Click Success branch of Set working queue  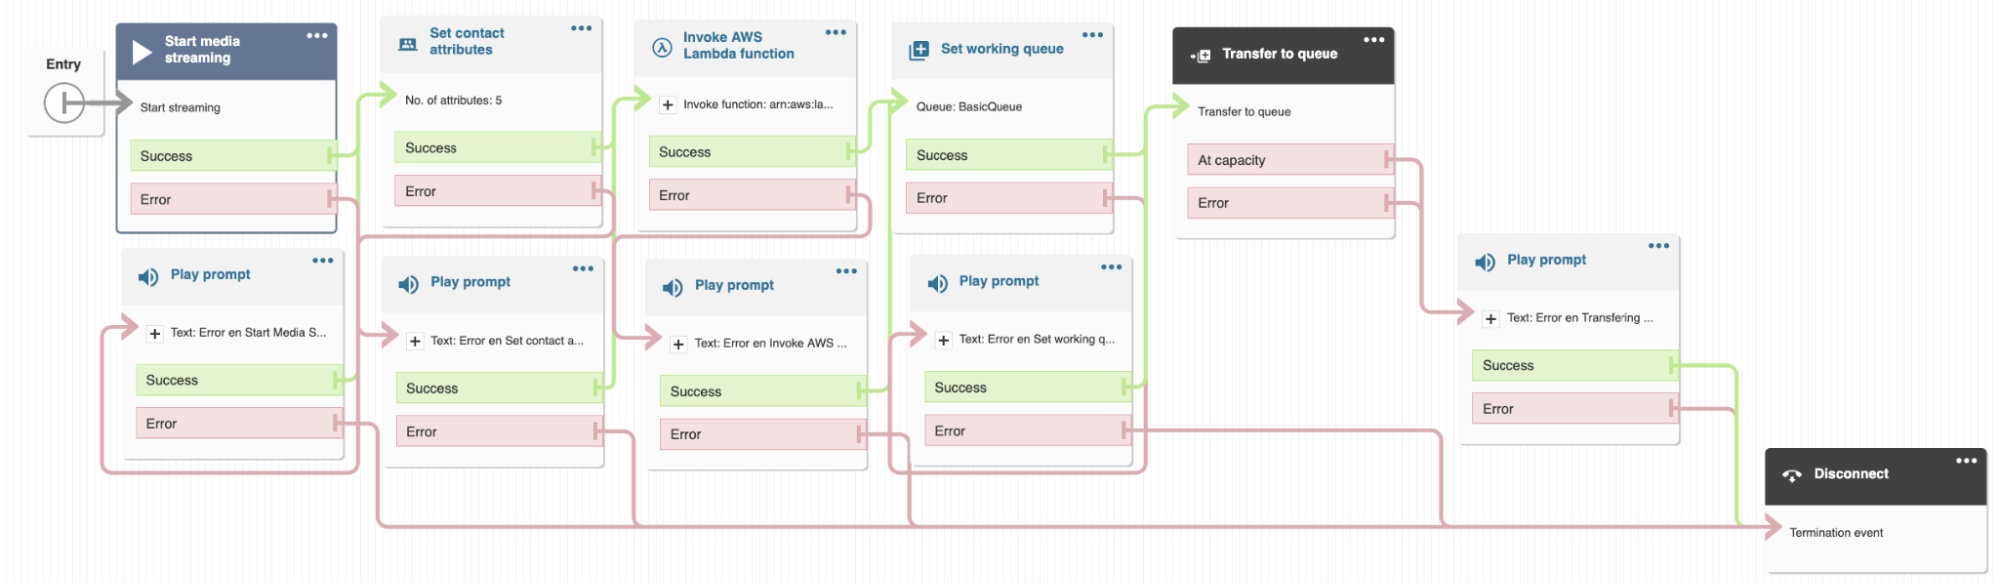click(1009, 155)
